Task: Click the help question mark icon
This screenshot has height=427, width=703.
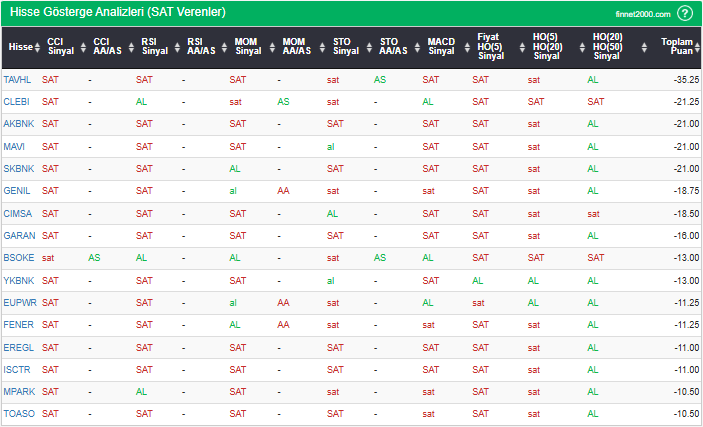Action: [684, 13]
